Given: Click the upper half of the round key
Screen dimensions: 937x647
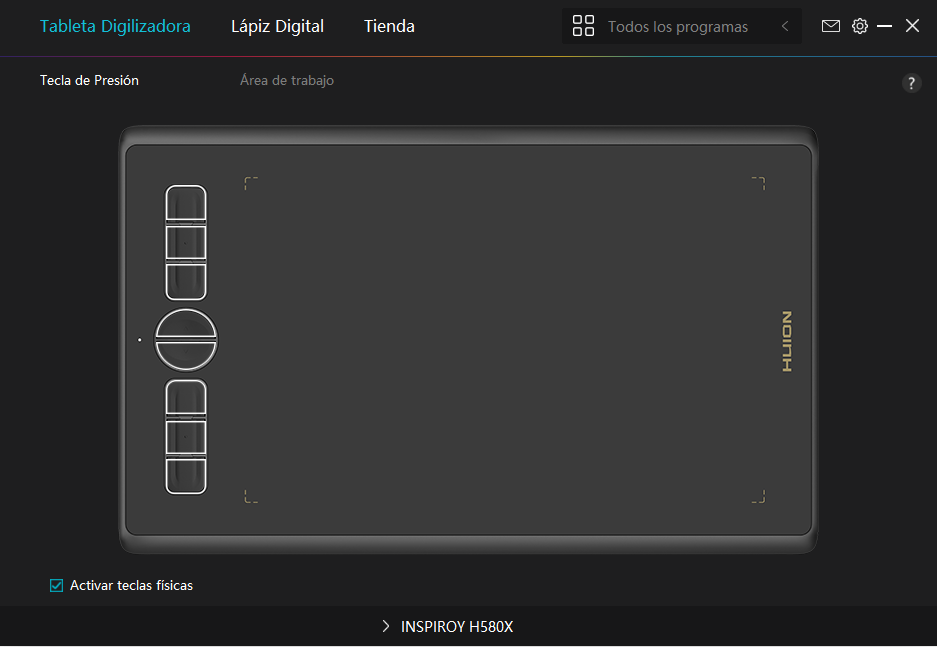Looking at the screenshot, I should [186, 324].
